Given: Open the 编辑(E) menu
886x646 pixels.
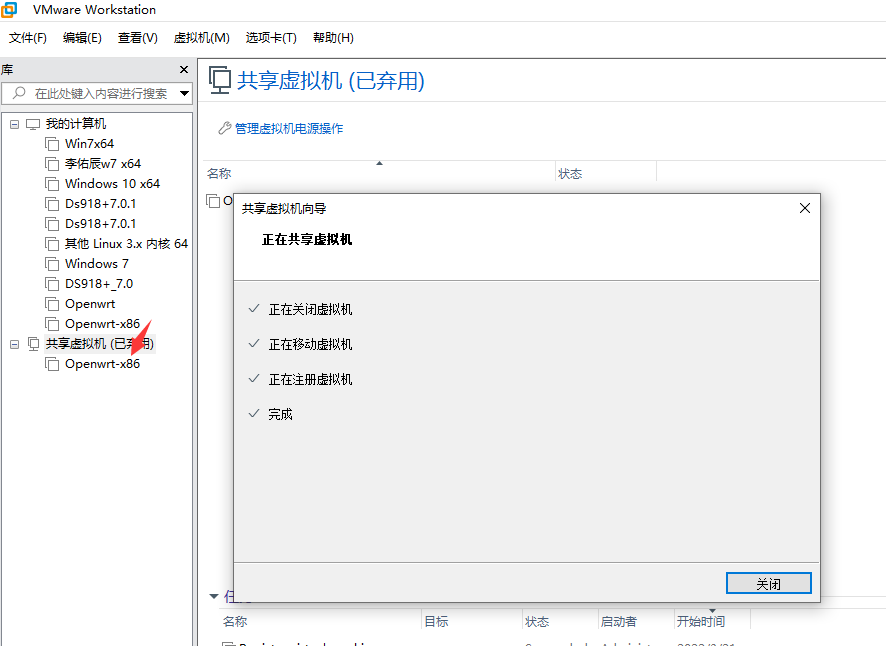Looking at the screenshot, I should [82, 38].
